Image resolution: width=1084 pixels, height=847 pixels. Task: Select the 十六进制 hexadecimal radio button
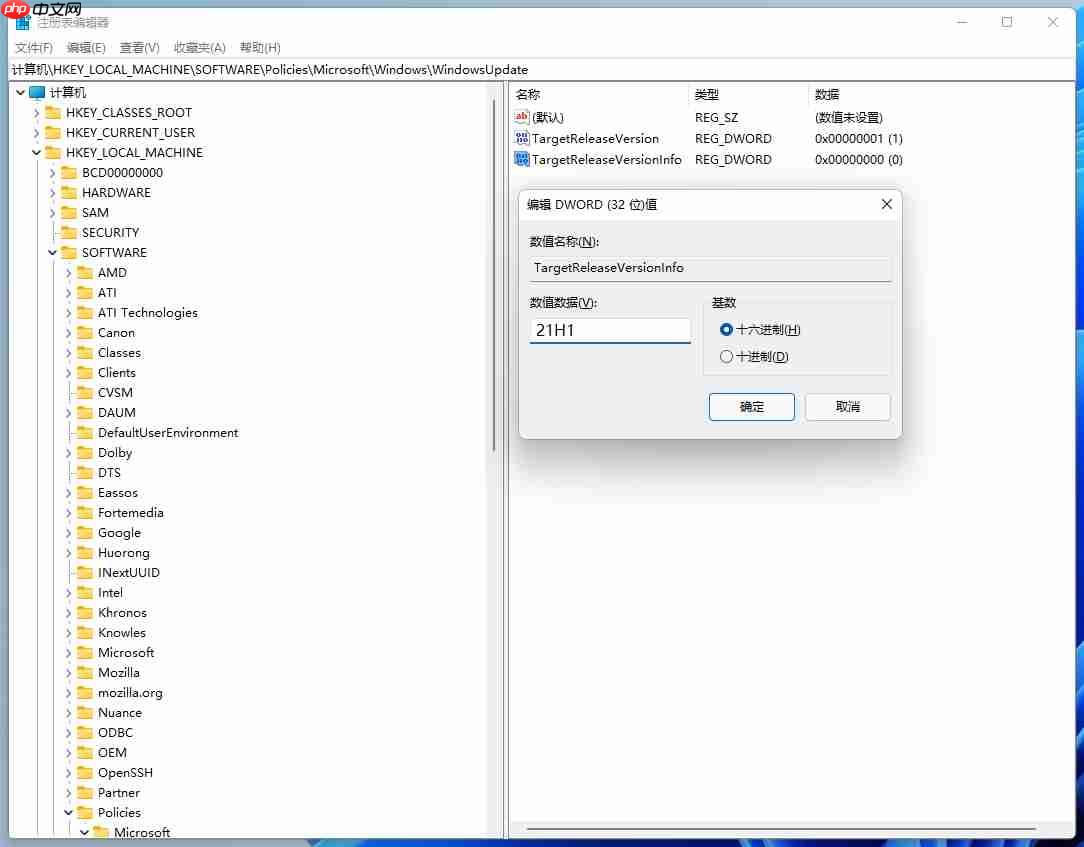(x=725, y=329)
